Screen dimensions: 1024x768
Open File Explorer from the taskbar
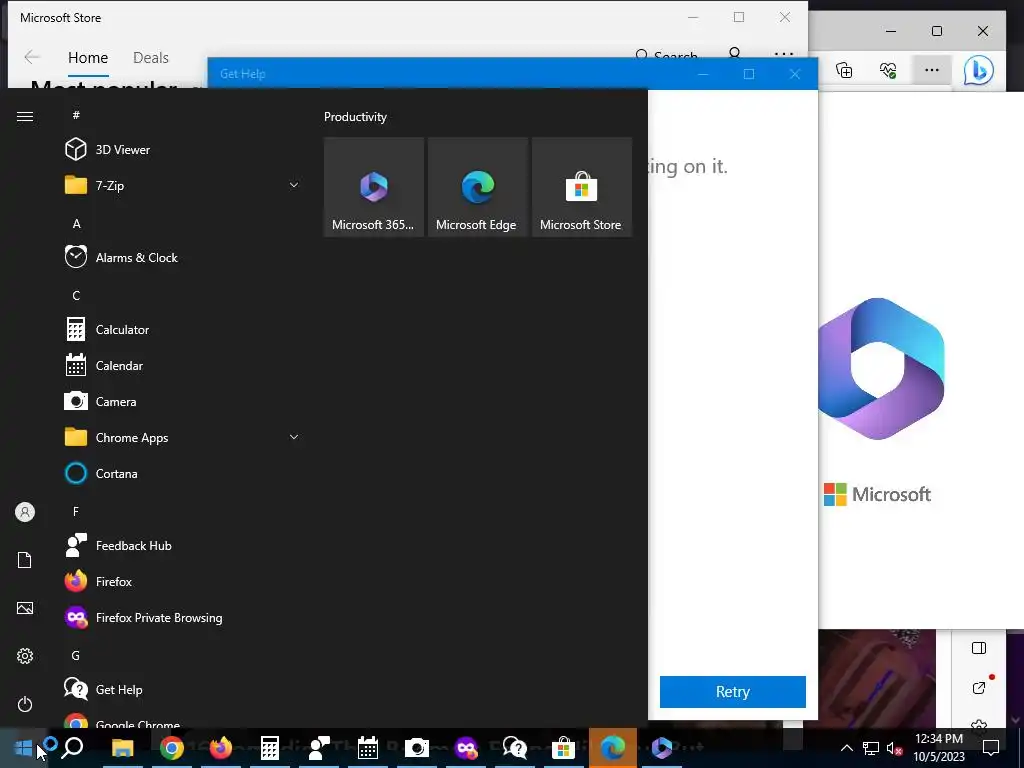coord(122,748)
